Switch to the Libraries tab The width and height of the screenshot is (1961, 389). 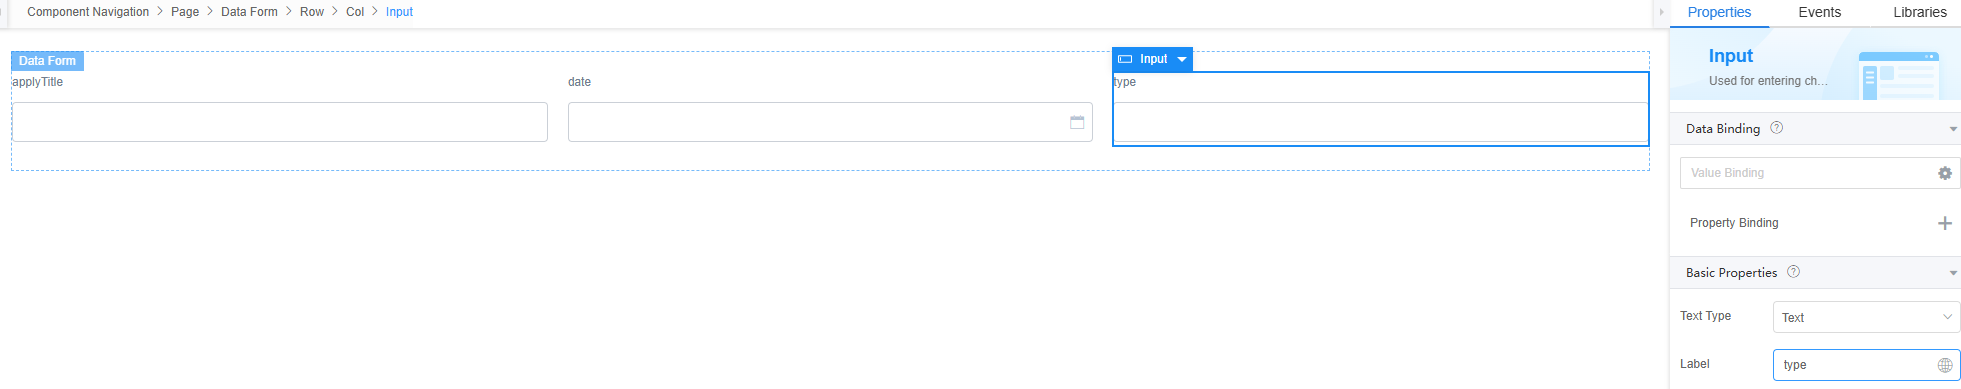[1919, 12]
